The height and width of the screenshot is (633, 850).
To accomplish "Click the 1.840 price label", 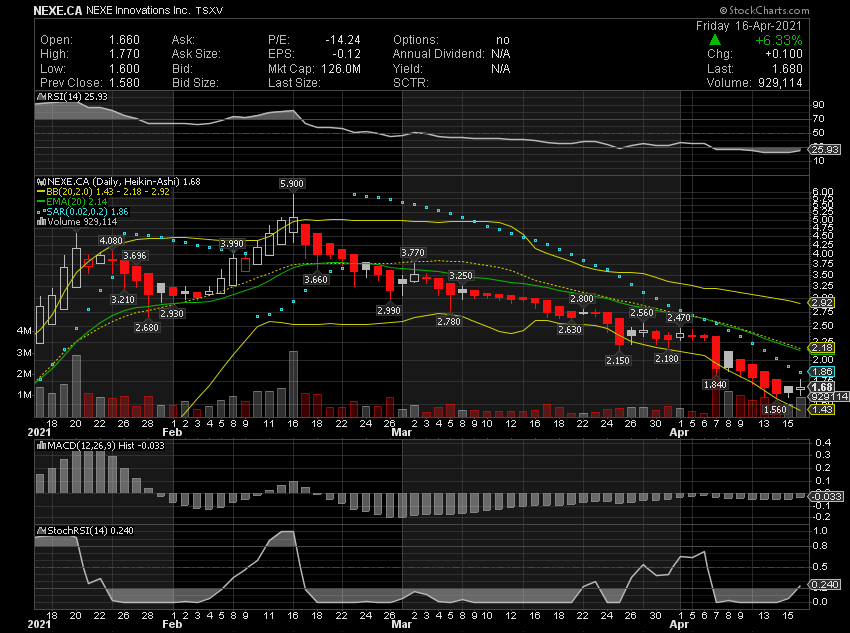I will click(x=715, y=385).
